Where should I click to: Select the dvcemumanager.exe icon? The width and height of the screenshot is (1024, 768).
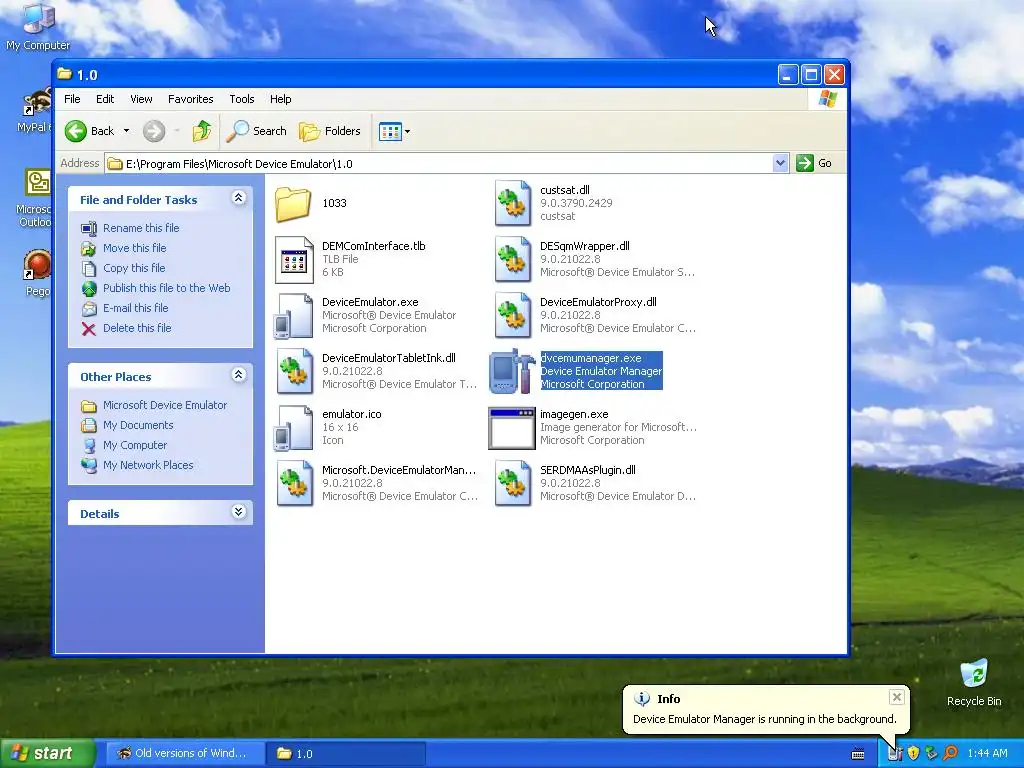513,372
